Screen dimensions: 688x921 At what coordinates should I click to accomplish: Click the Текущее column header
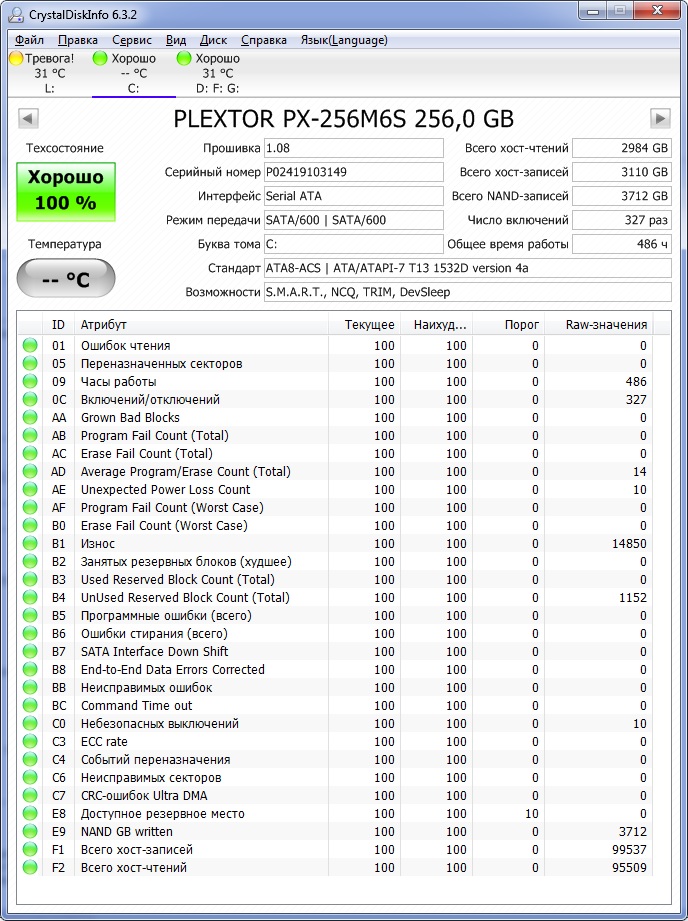(x=364, y=324)
